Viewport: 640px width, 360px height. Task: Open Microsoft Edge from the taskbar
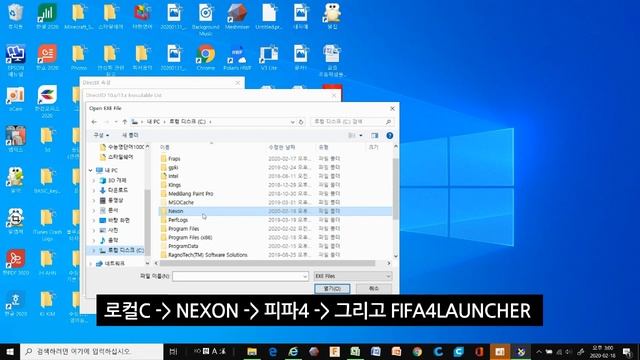(273, 351)
